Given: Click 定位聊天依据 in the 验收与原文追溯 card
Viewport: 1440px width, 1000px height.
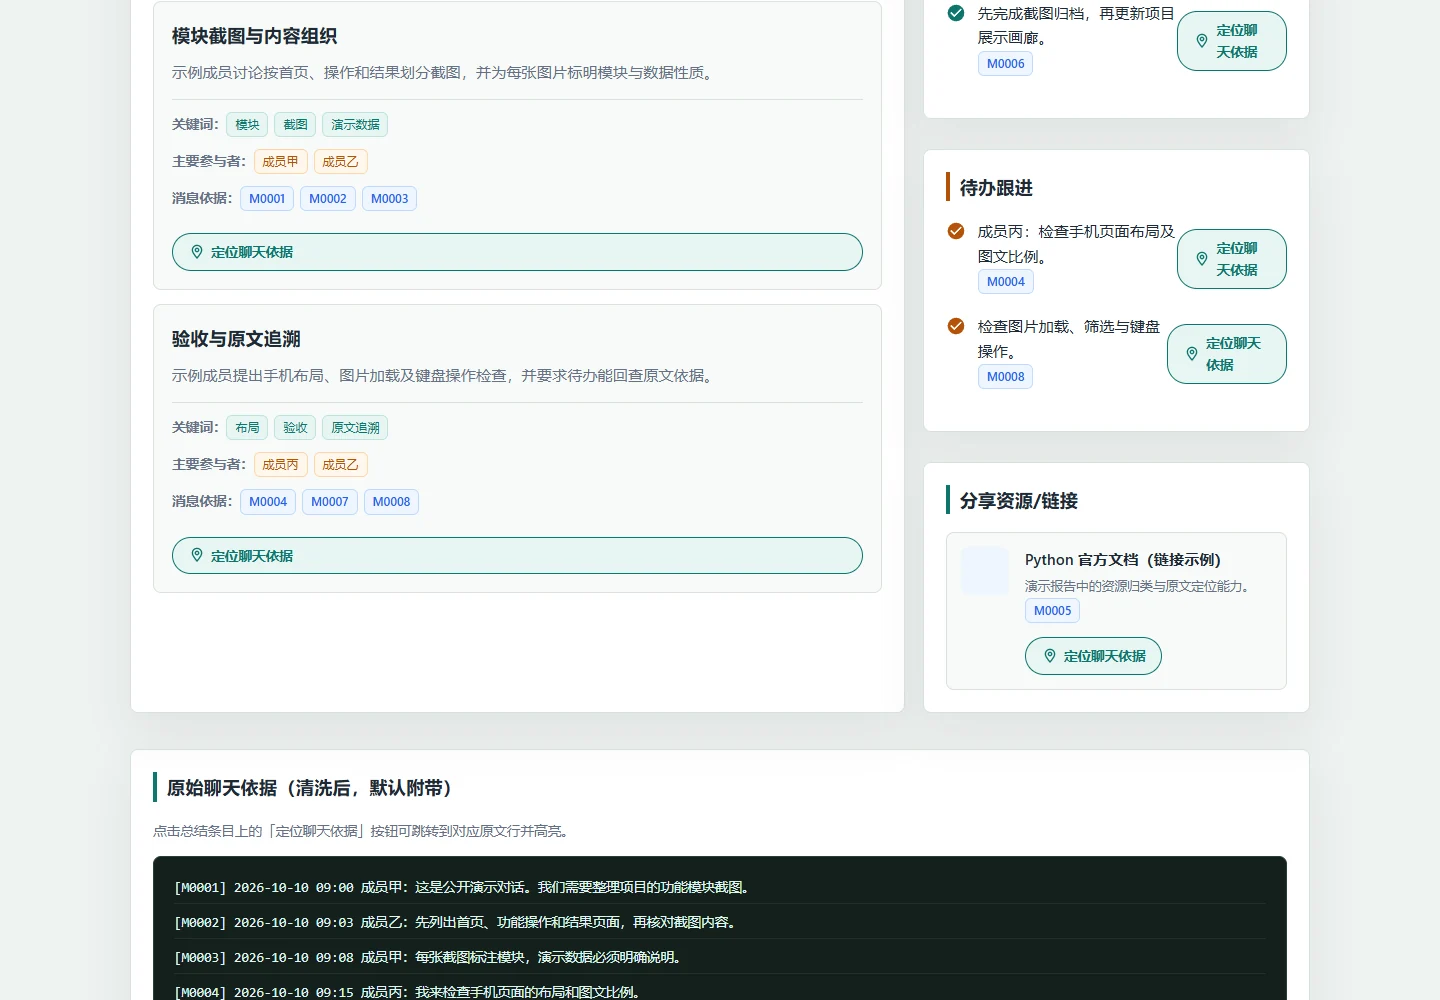Looking at the screenshot, I should pyautogui.click(x=517, y=556).
